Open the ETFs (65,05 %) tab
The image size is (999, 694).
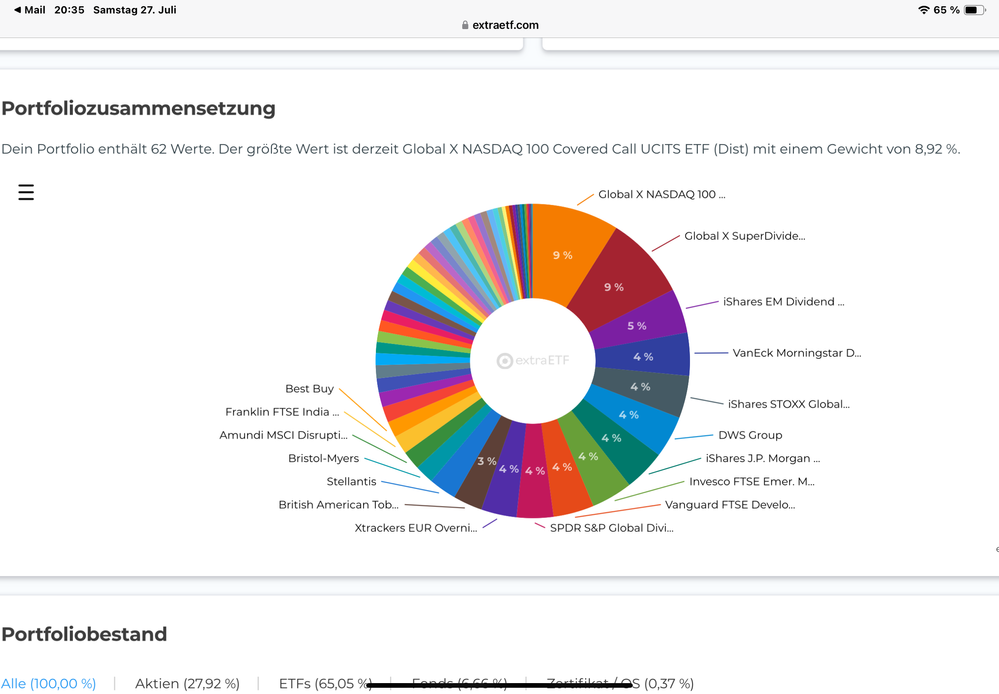325,684
